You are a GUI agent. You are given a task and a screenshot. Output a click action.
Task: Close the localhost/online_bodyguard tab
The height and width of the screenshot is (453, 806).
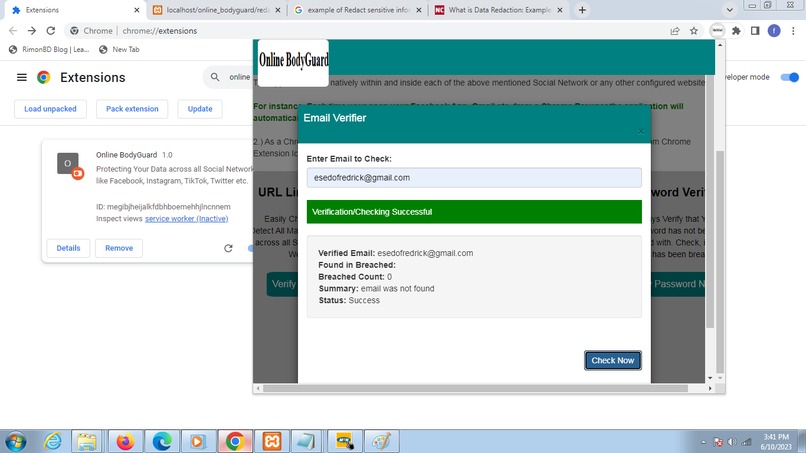pyautogui.click(x=278, y=10)
